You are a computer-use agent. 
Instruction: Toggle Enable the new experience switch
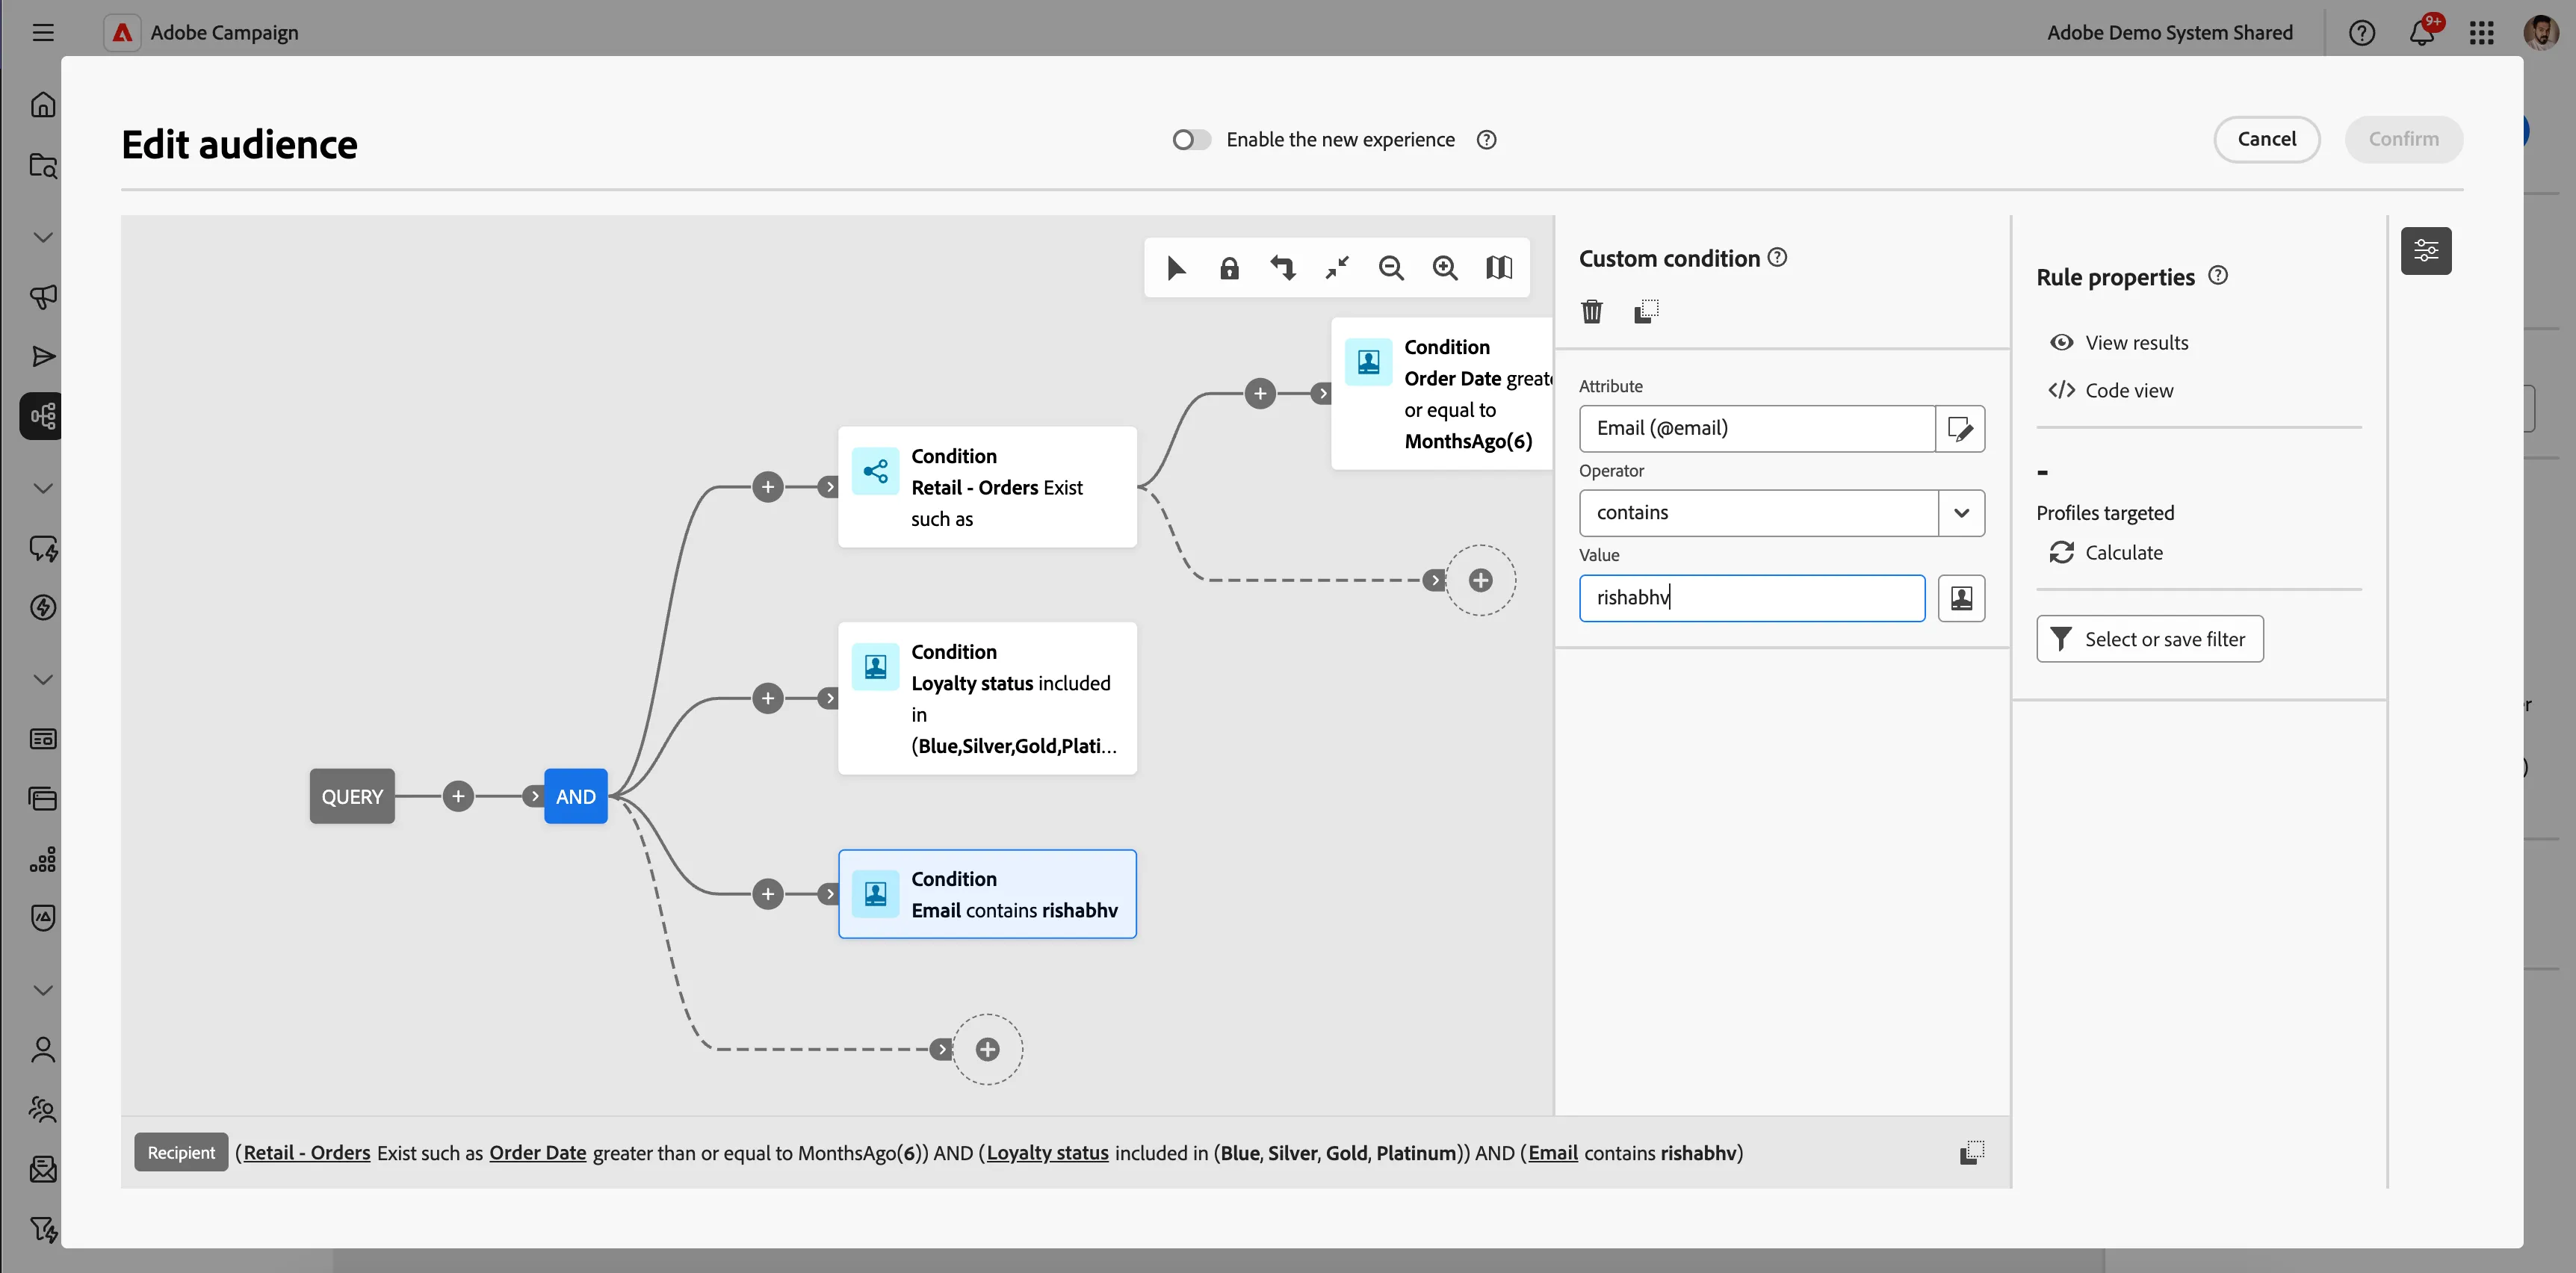point(1191,140)
